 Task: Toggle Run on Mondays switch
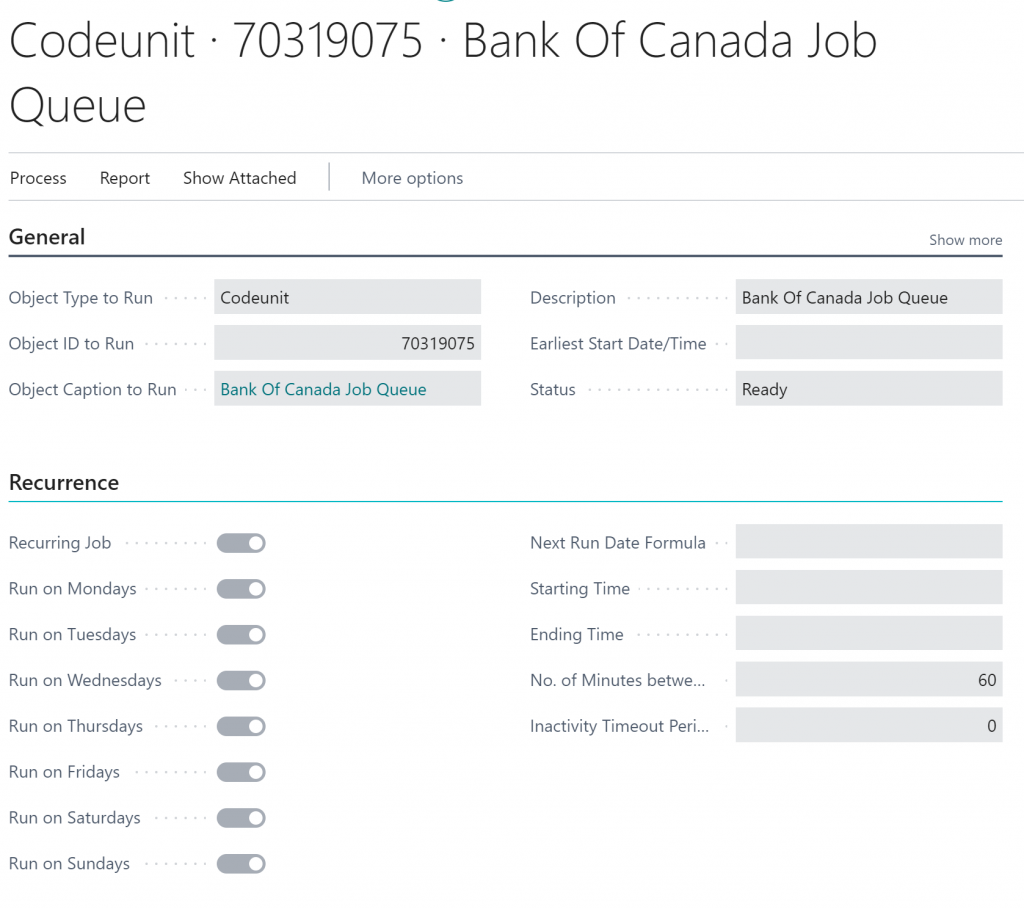coord(241,588)
